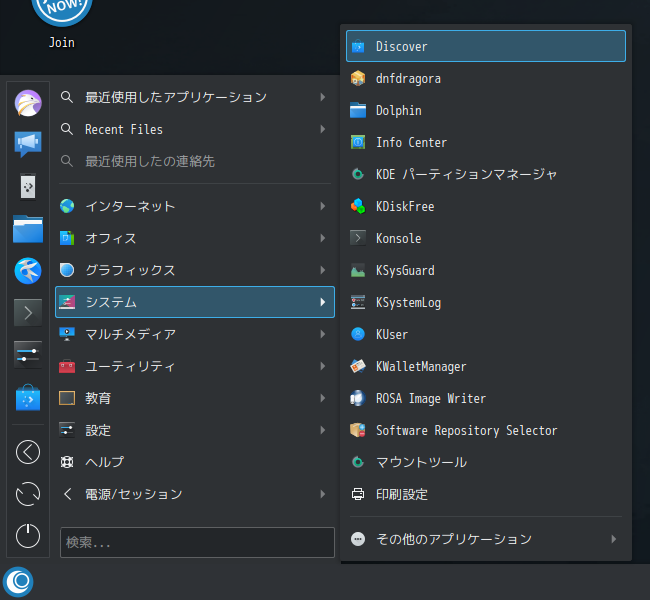Open KWalletManager entry
This screenshot has width=650, height=600.
click(x=486, y=366)
